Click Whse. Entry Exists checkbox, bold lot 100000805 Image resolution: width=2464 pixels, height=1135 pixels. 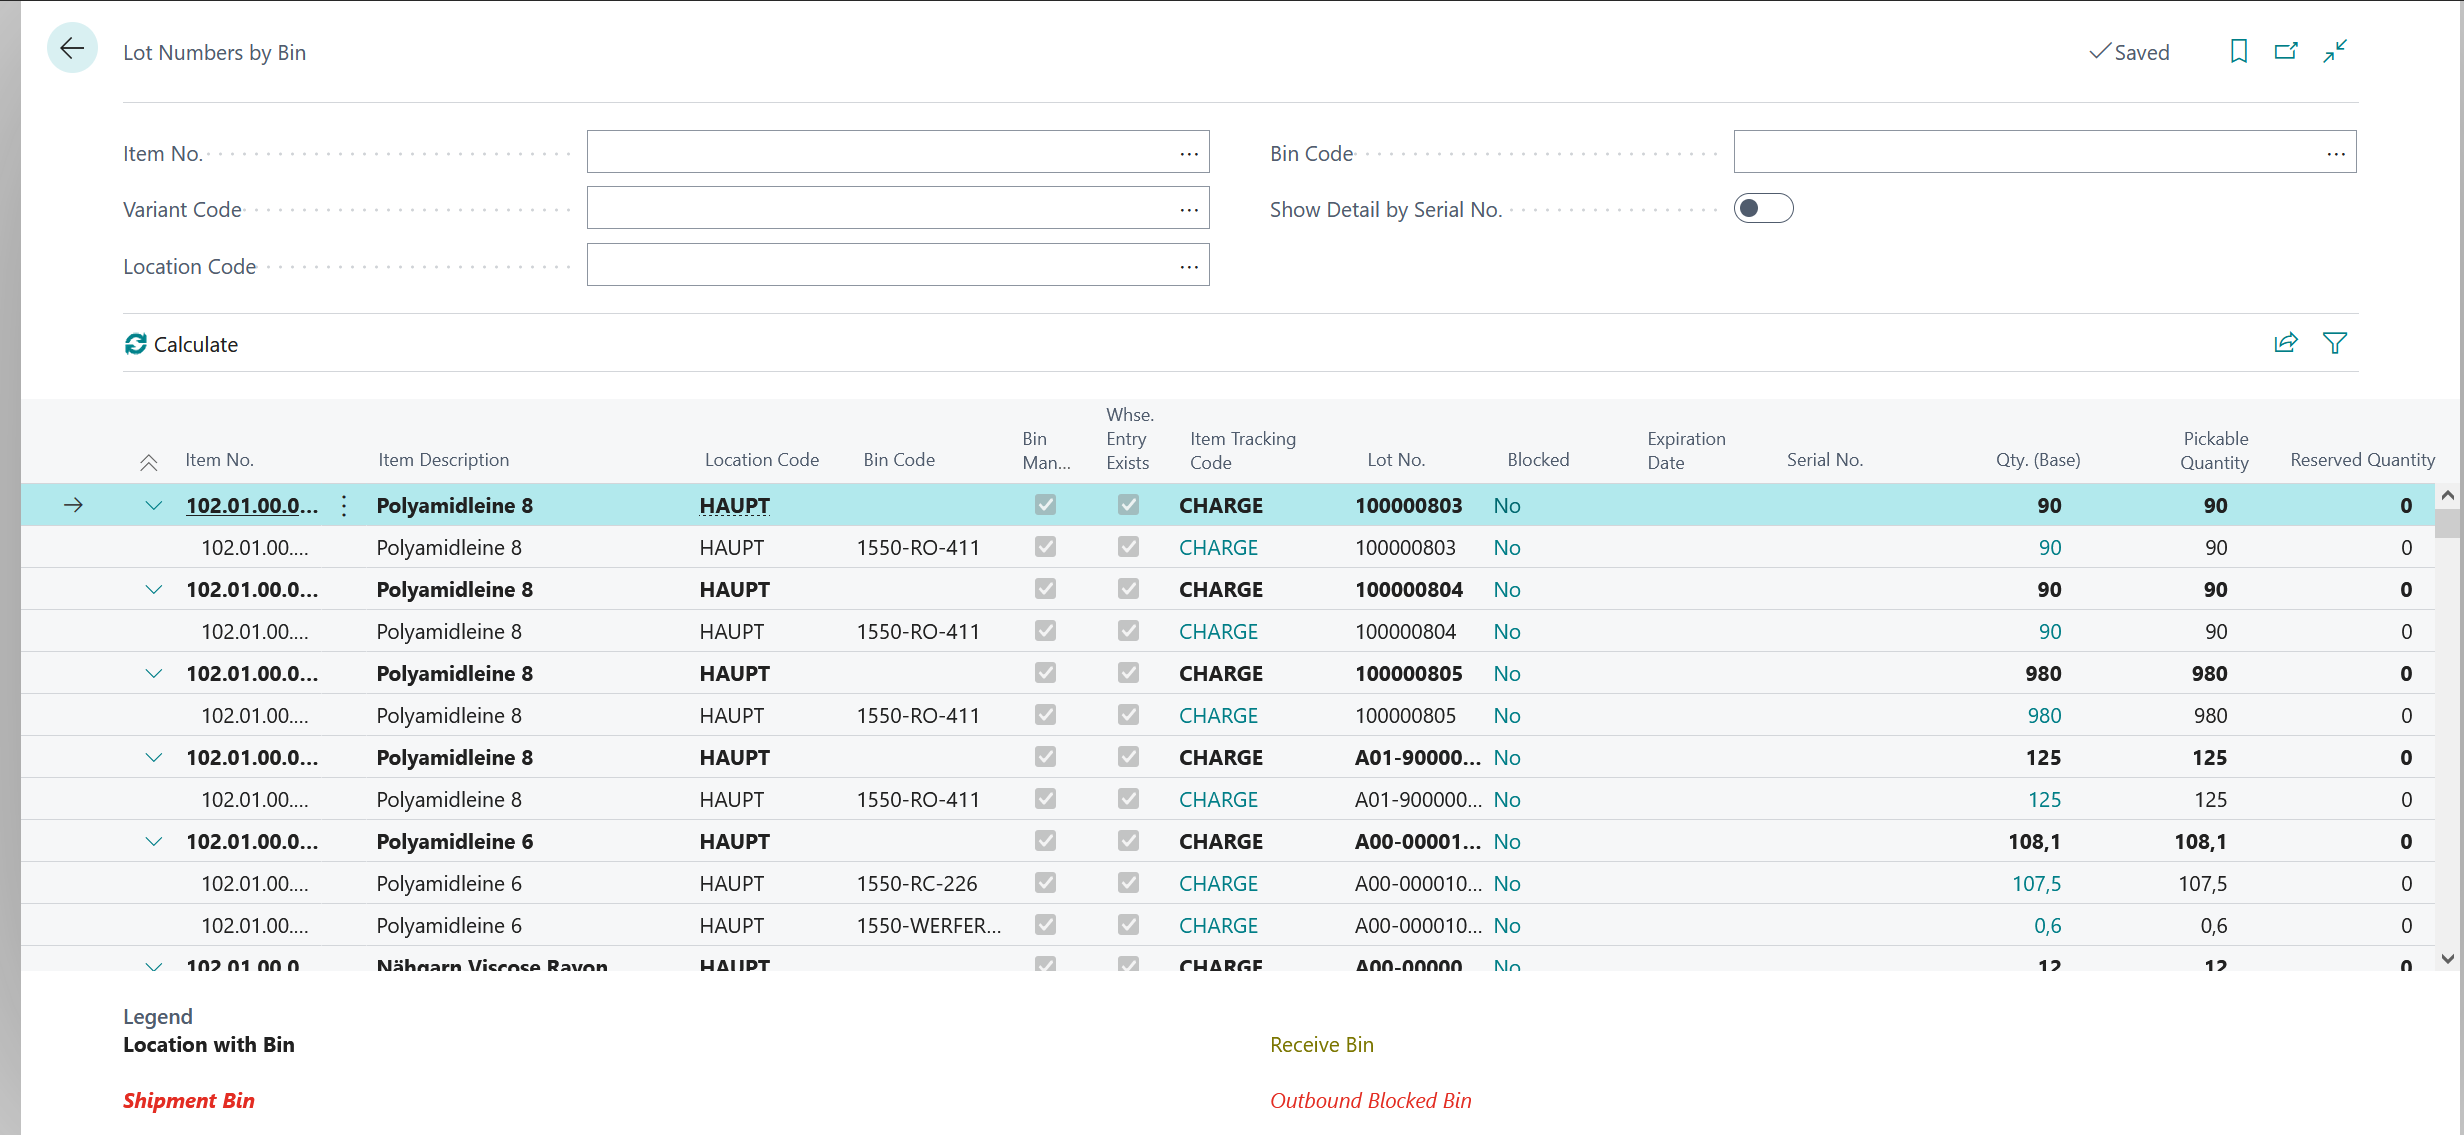(1128, 673)
